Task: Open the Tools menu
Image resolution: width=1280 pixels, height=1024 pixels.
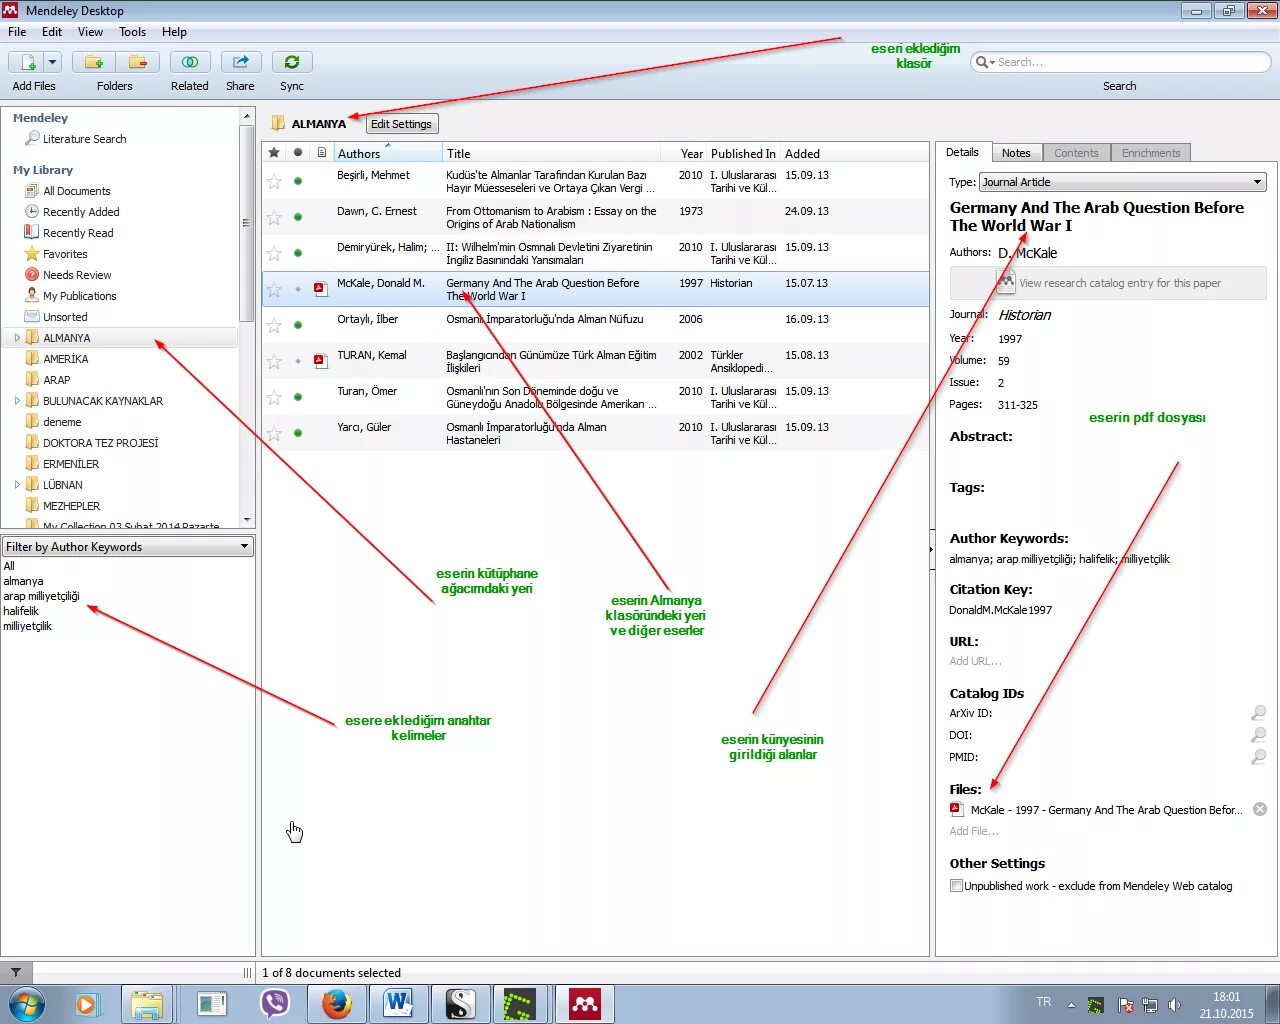Action: click(x=132, y=32)
